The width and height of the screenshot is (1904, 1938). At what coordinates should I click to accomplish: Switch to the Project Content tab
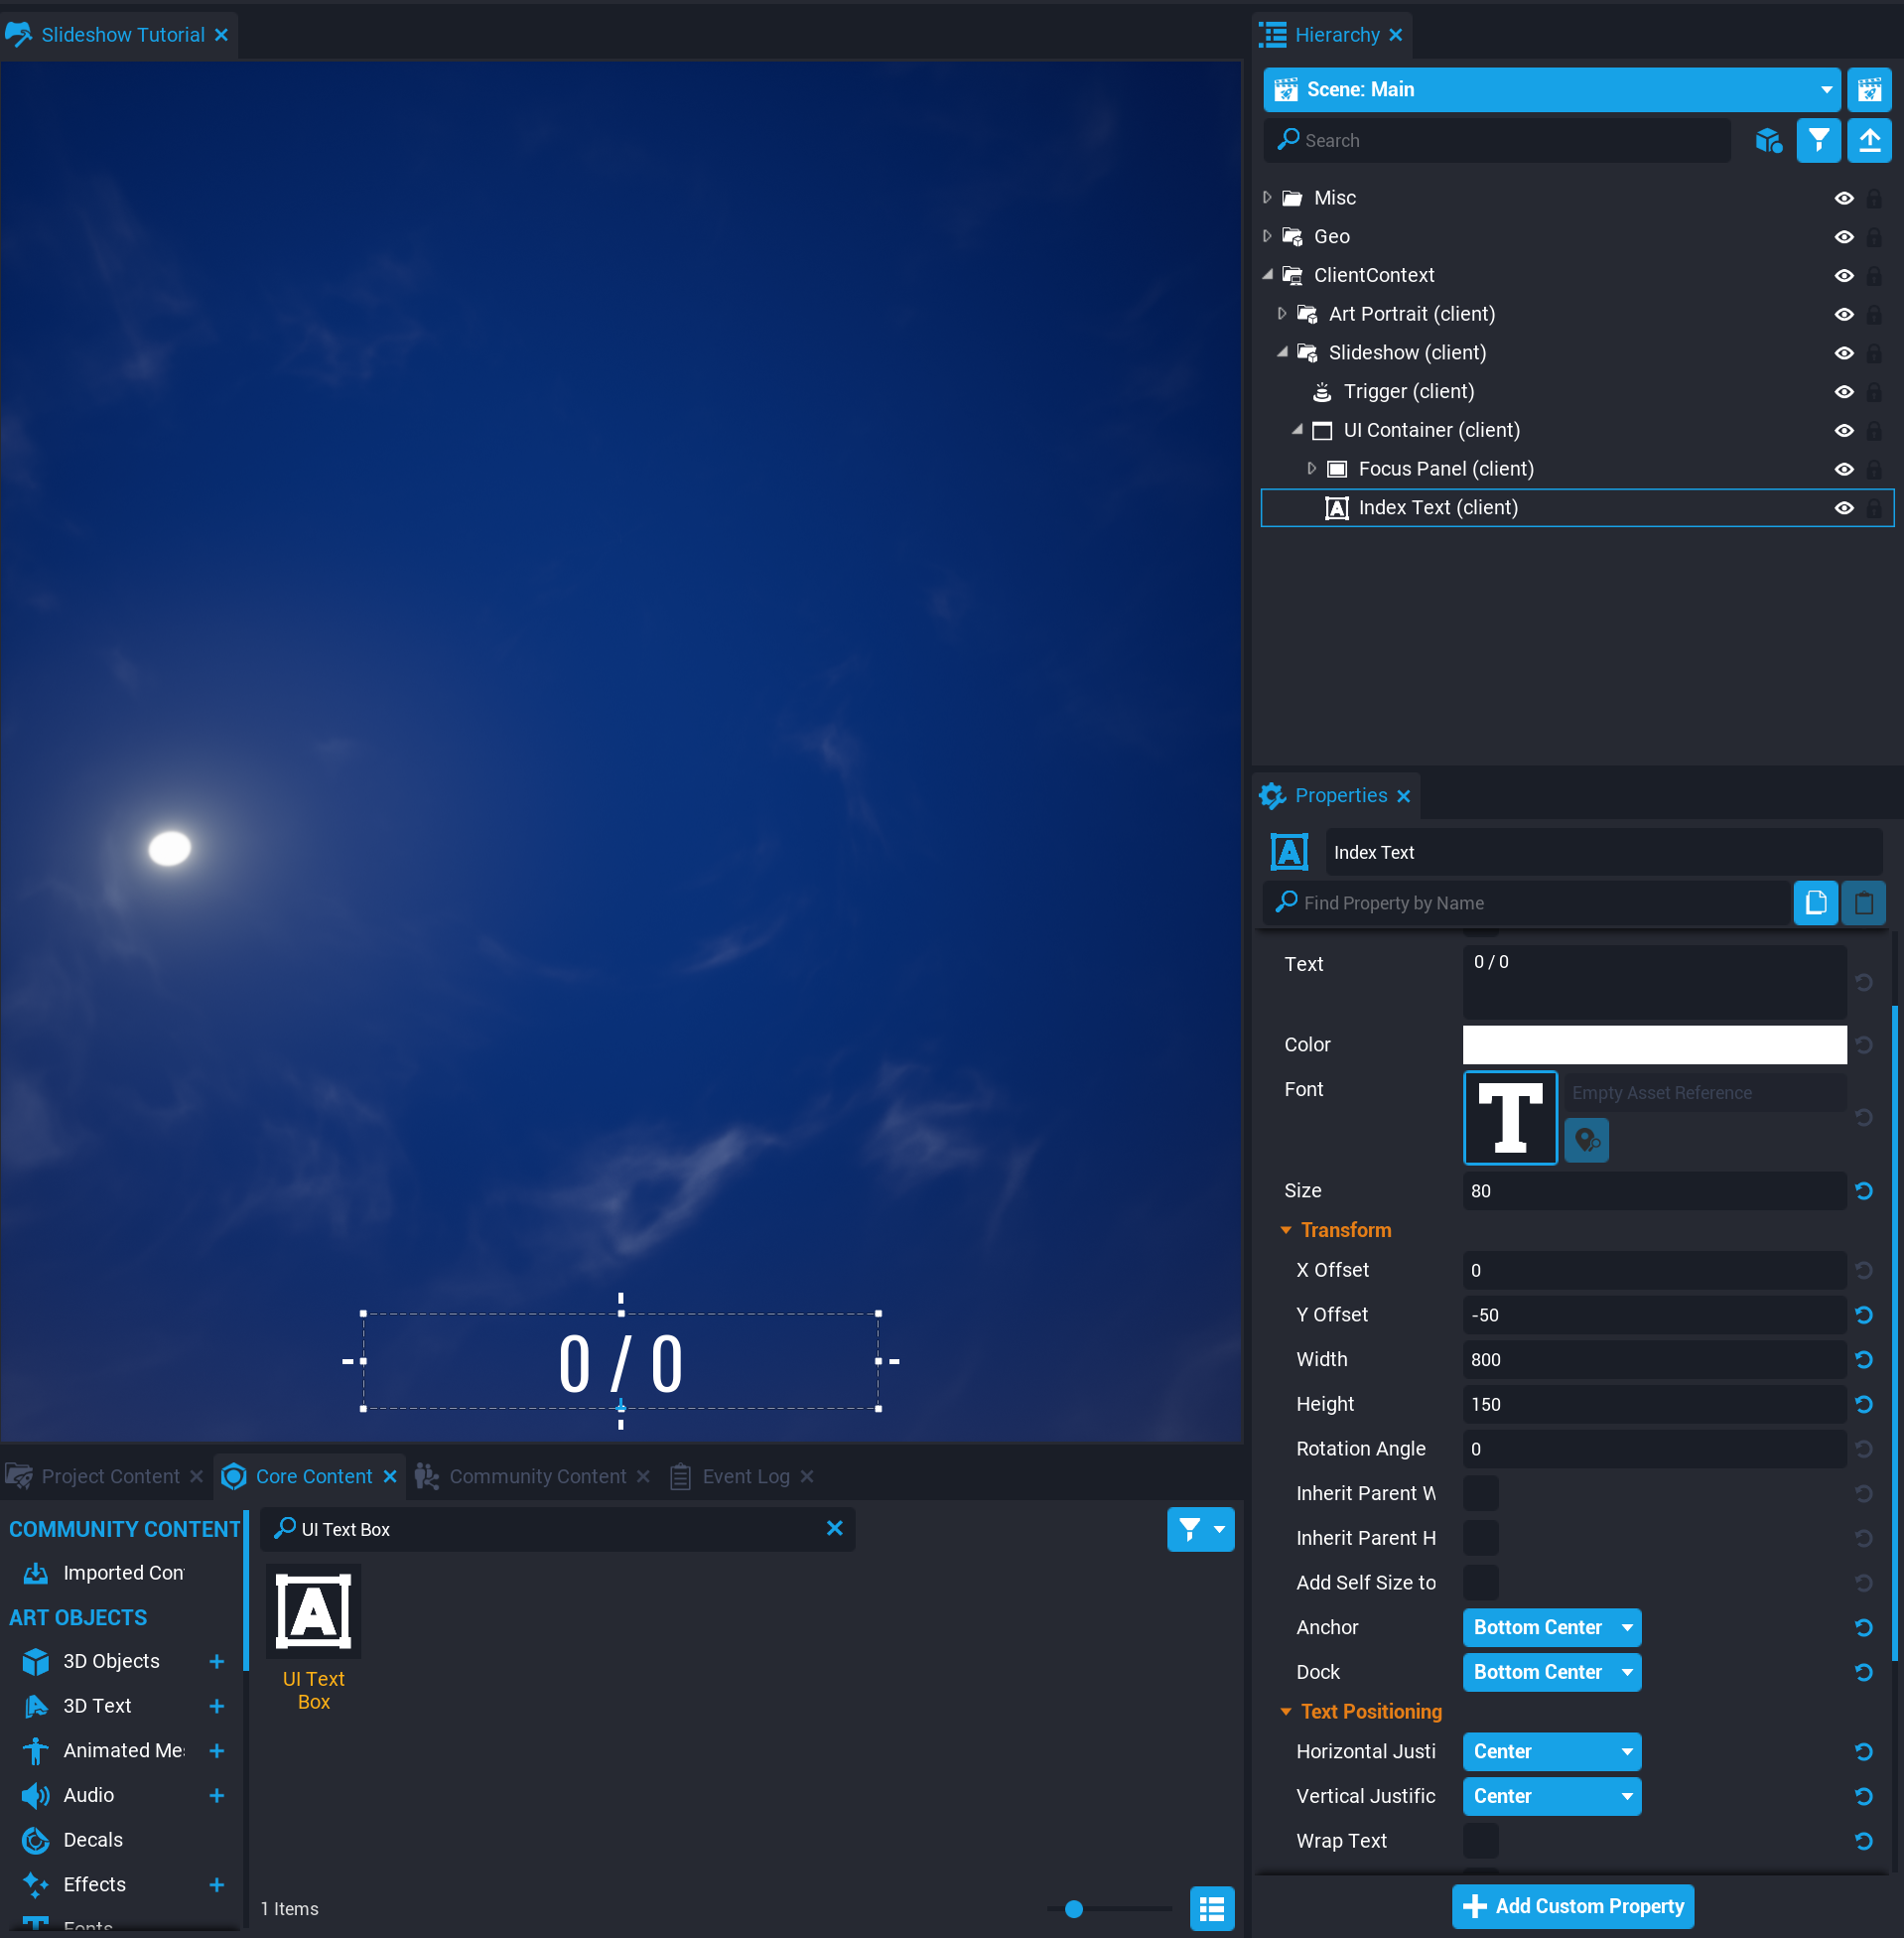110,1476
